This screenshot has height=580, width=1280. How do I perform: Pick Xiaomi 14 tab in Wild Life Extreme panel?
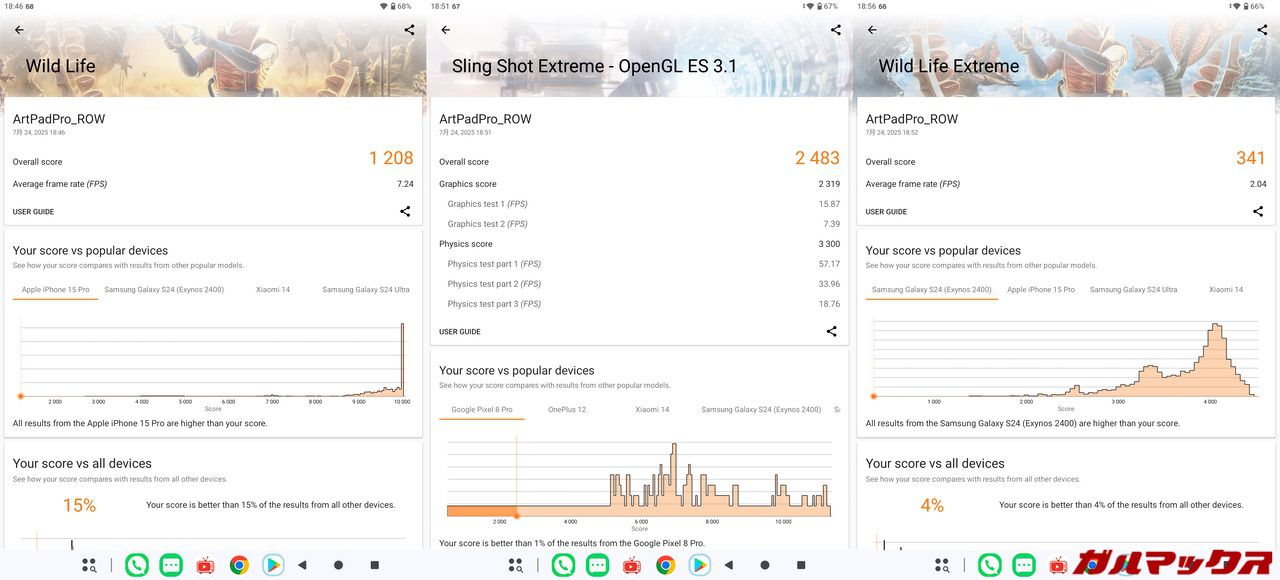point(1225,290)
